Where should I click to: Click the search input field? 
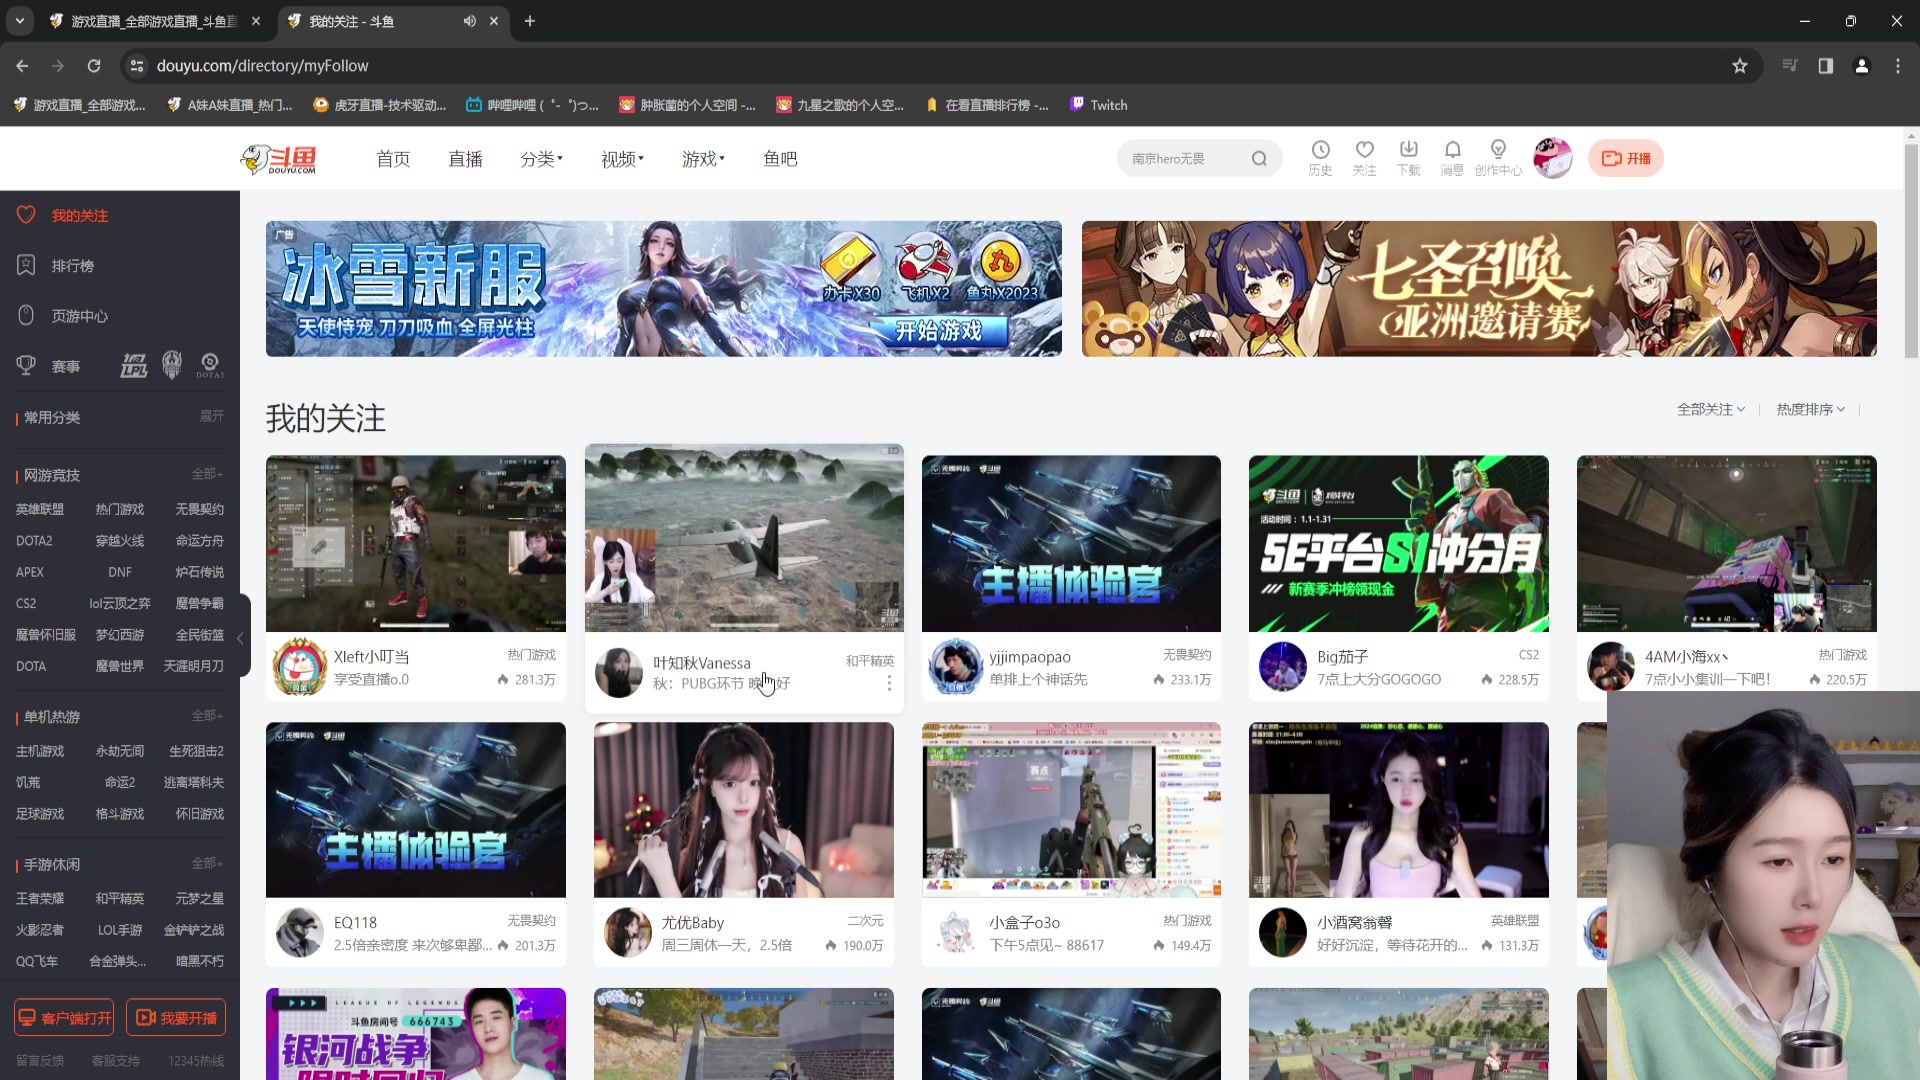pyautogui.click(x=1186, y=158)
